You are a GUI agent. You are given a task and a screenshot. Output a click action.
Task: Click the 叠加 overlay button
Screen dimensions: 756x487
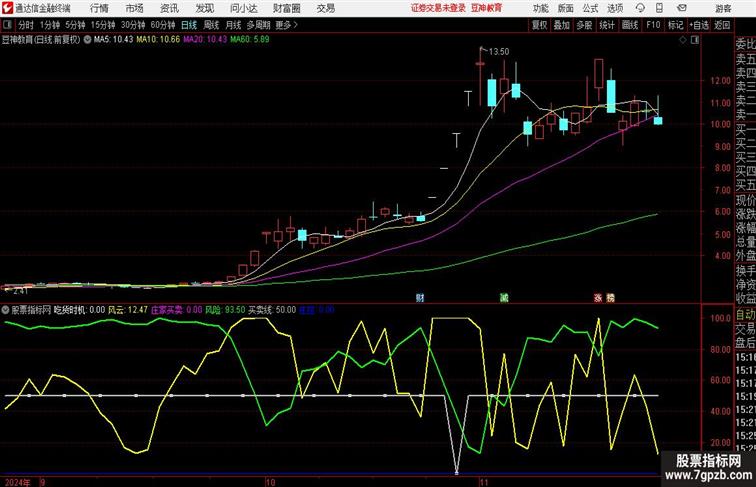[562, 25]
